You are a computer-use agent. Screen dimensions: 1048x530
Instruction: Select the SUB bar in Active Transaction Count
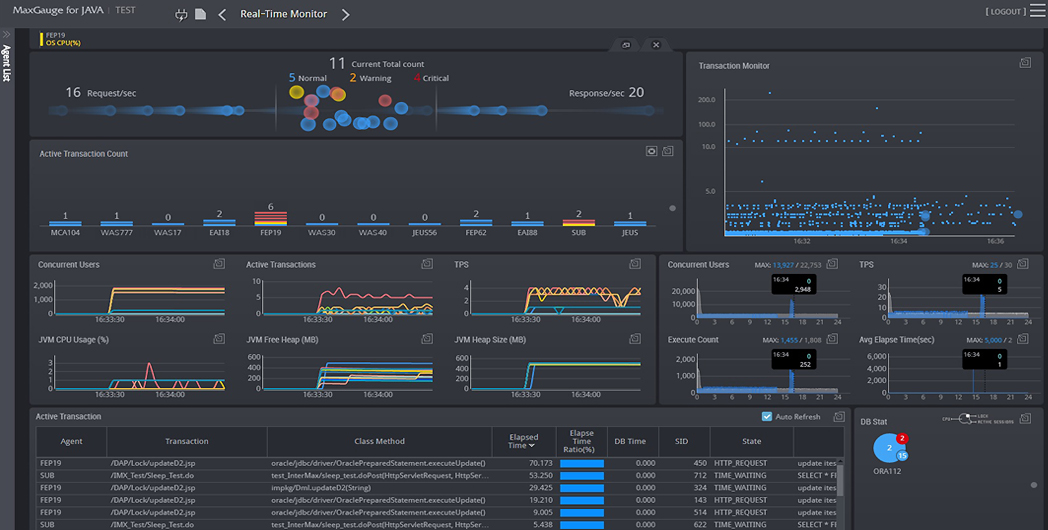pos(579,223)
